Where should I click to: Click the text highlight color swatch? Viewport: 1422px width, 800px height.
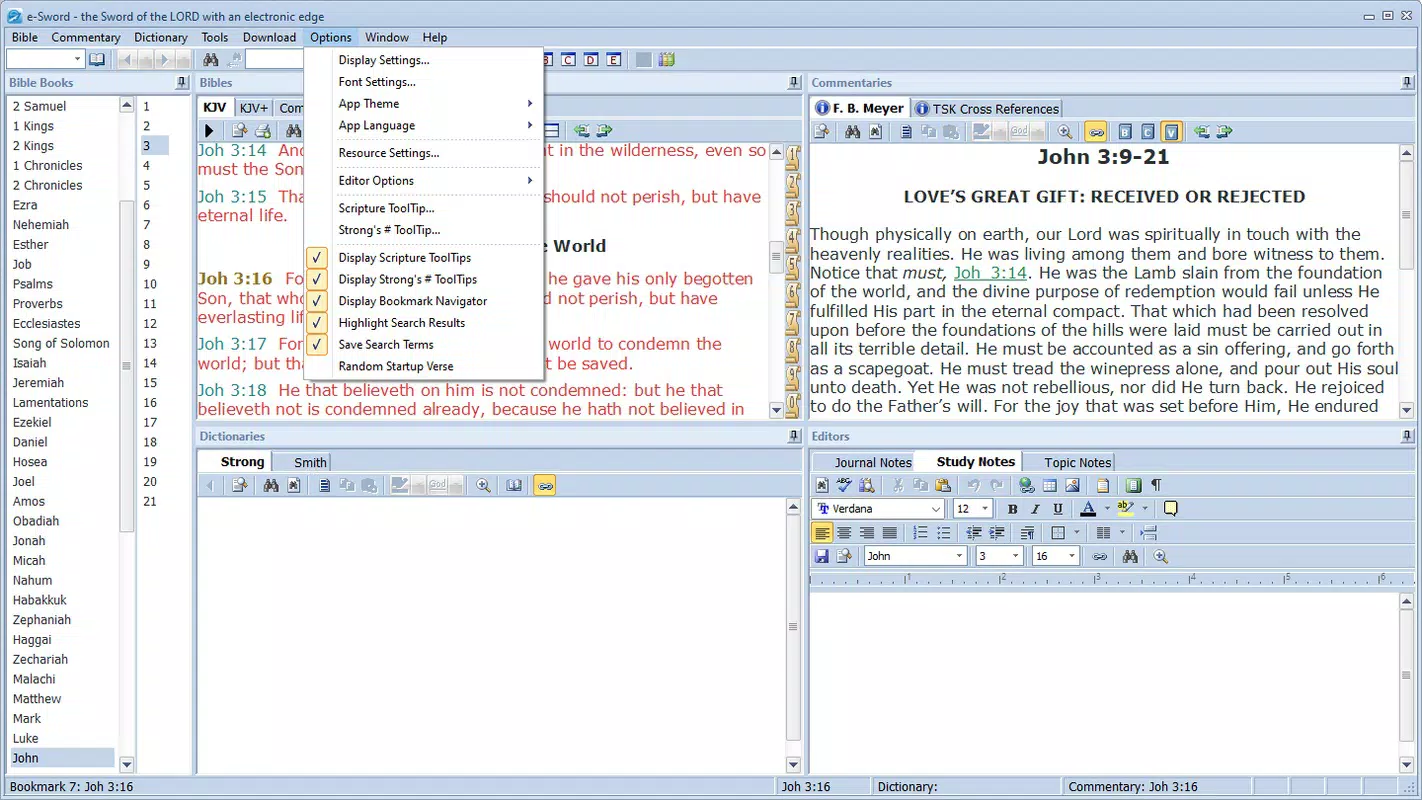click(x=1126, y=509)
